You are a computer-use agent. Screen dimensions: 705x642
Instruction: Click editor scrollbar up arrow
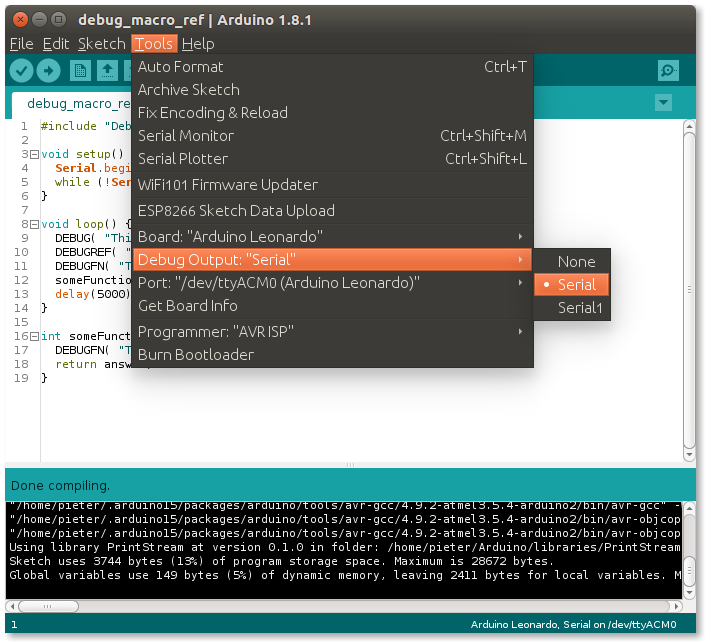pyautogui.click(x=689, y=126)
